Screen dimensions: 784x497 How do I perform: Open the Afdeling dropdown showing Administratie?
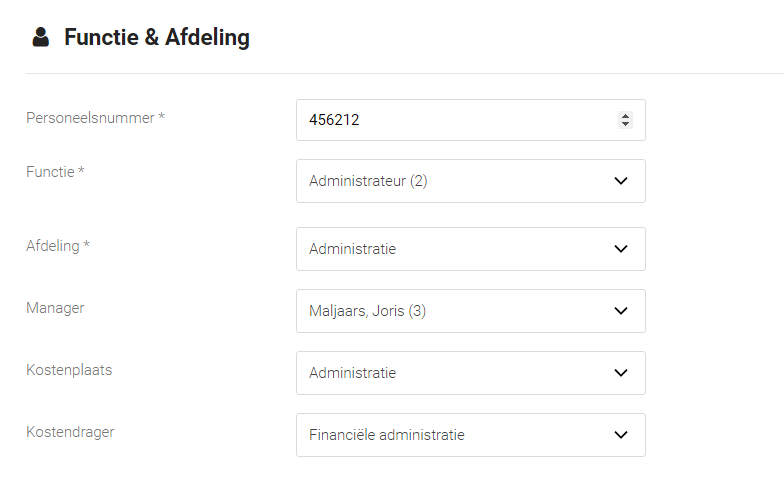click(470, 249)
